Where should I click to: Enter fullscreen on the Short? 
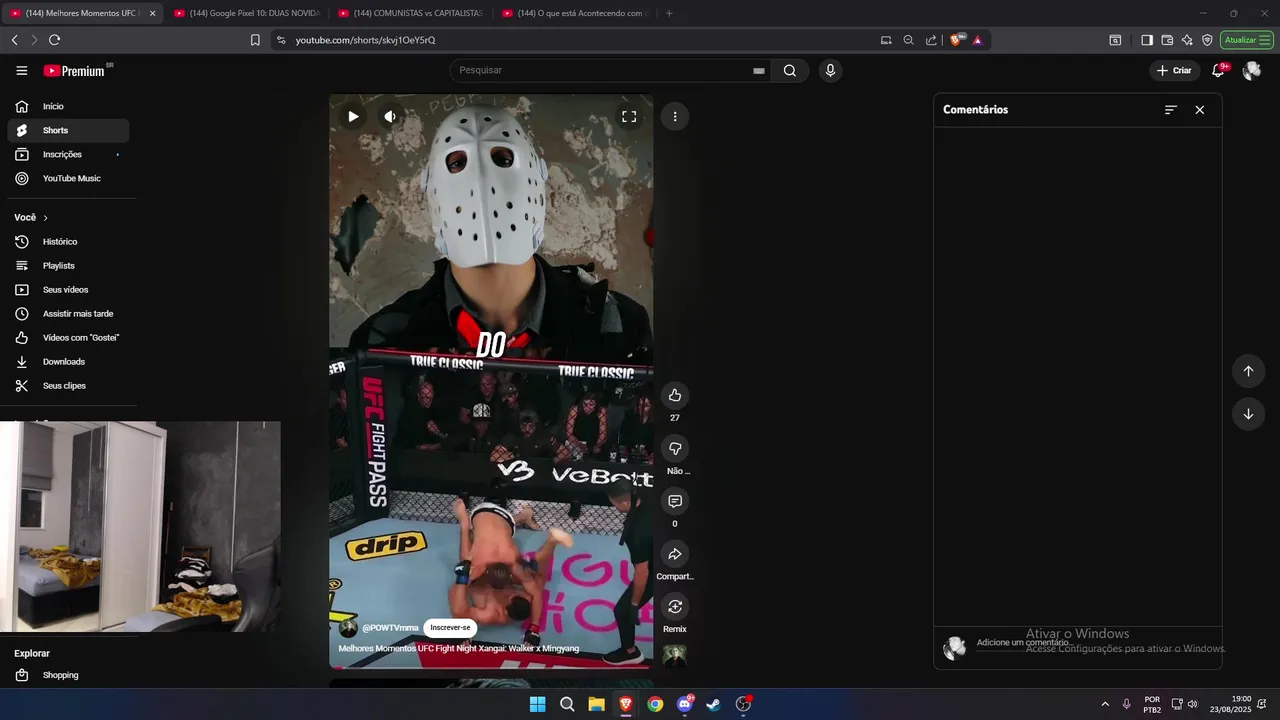point(629,116)
